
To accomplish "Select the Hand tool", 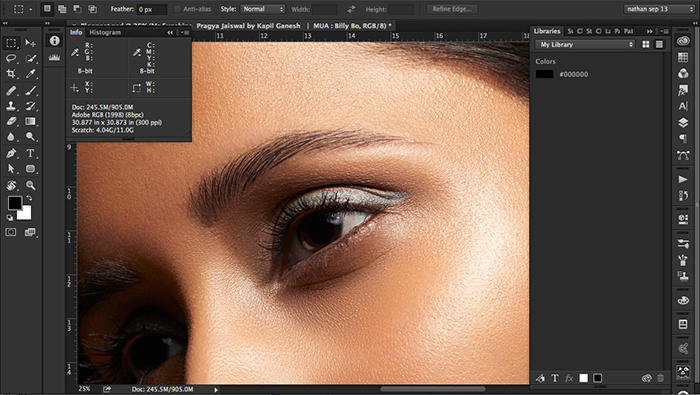I will point(11,185).
